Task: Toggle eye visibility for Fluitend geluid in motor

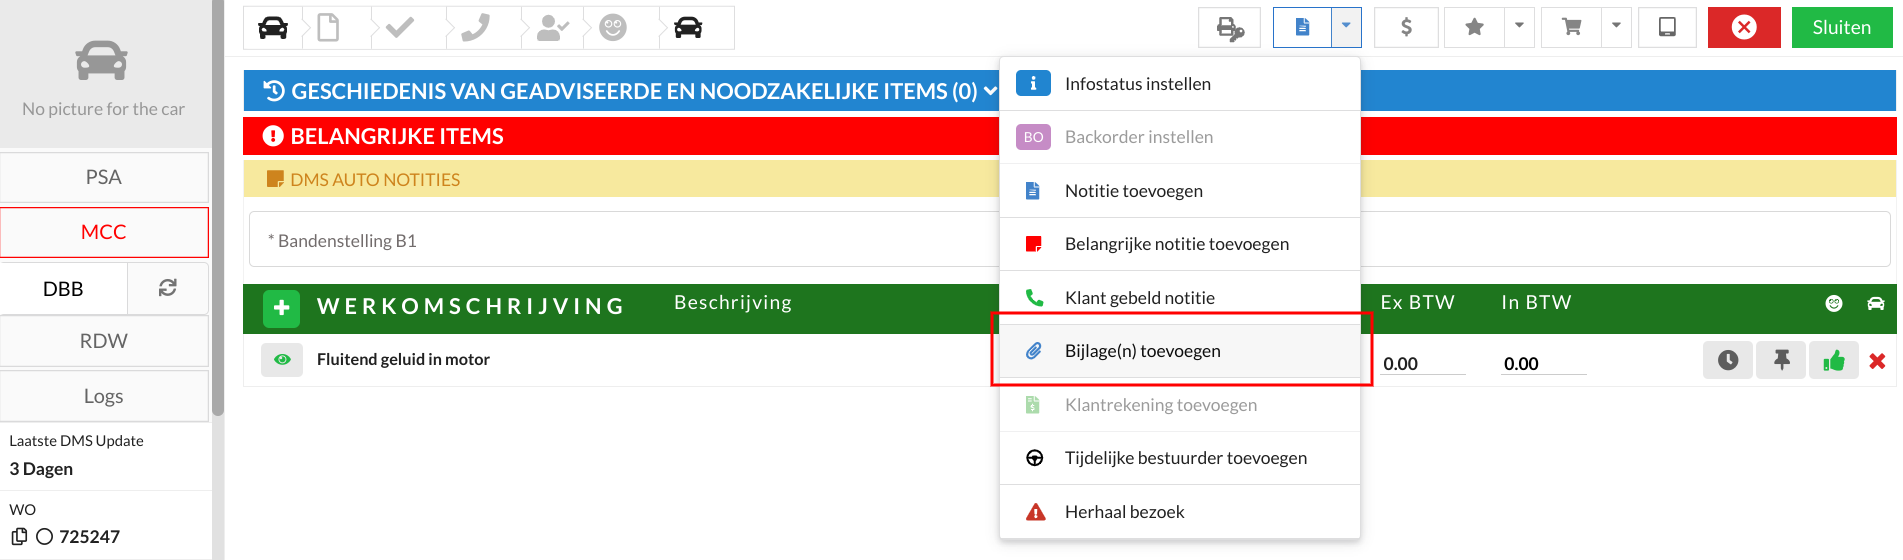Action: [282, 360]
